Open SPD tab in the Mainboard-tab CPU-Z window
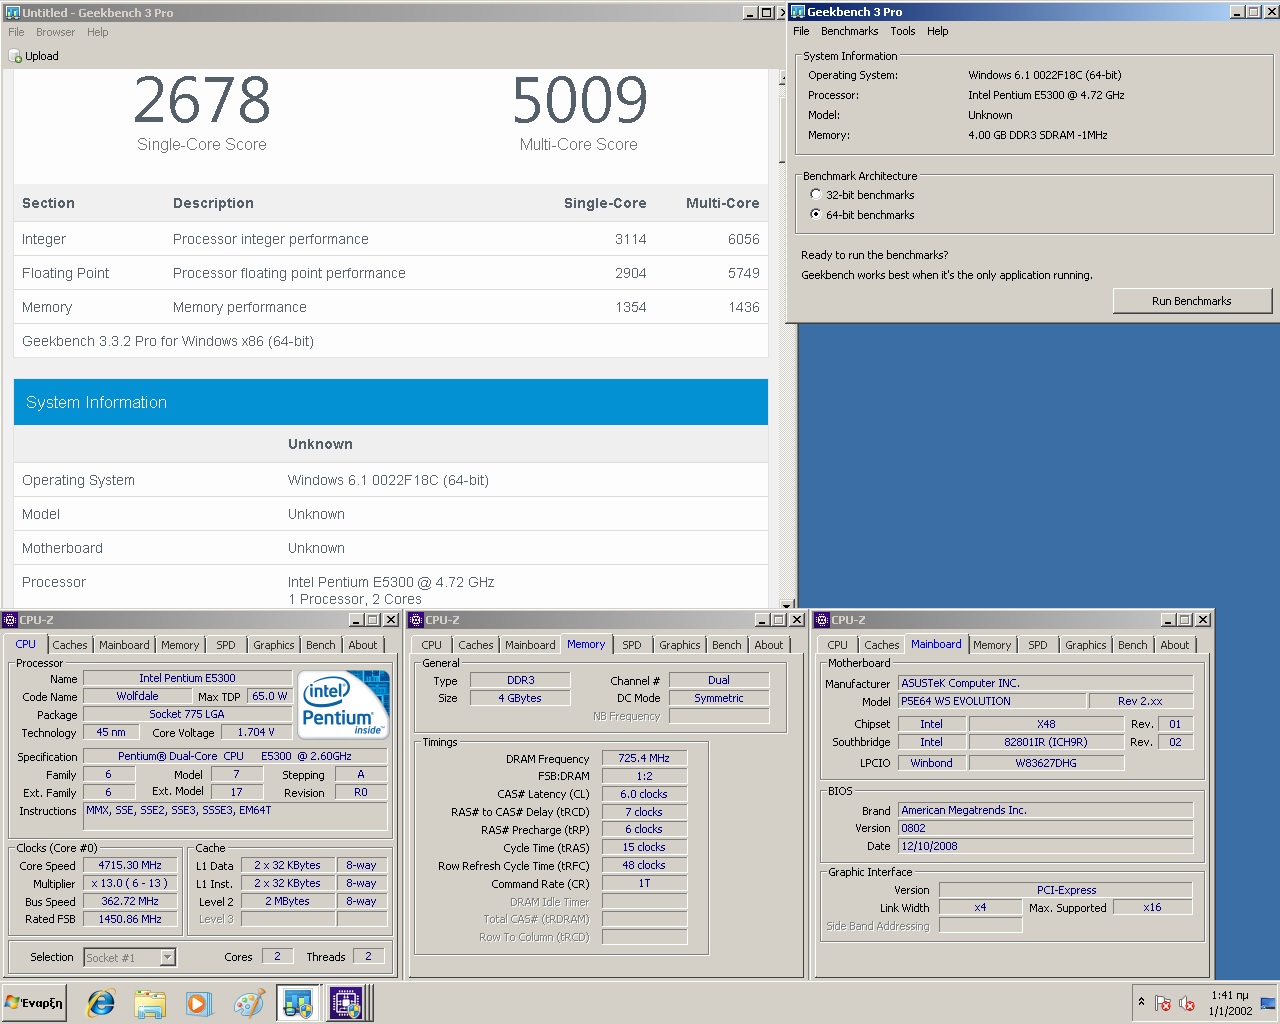This screenshot has width=1280, height=1024. point(1038,645)
